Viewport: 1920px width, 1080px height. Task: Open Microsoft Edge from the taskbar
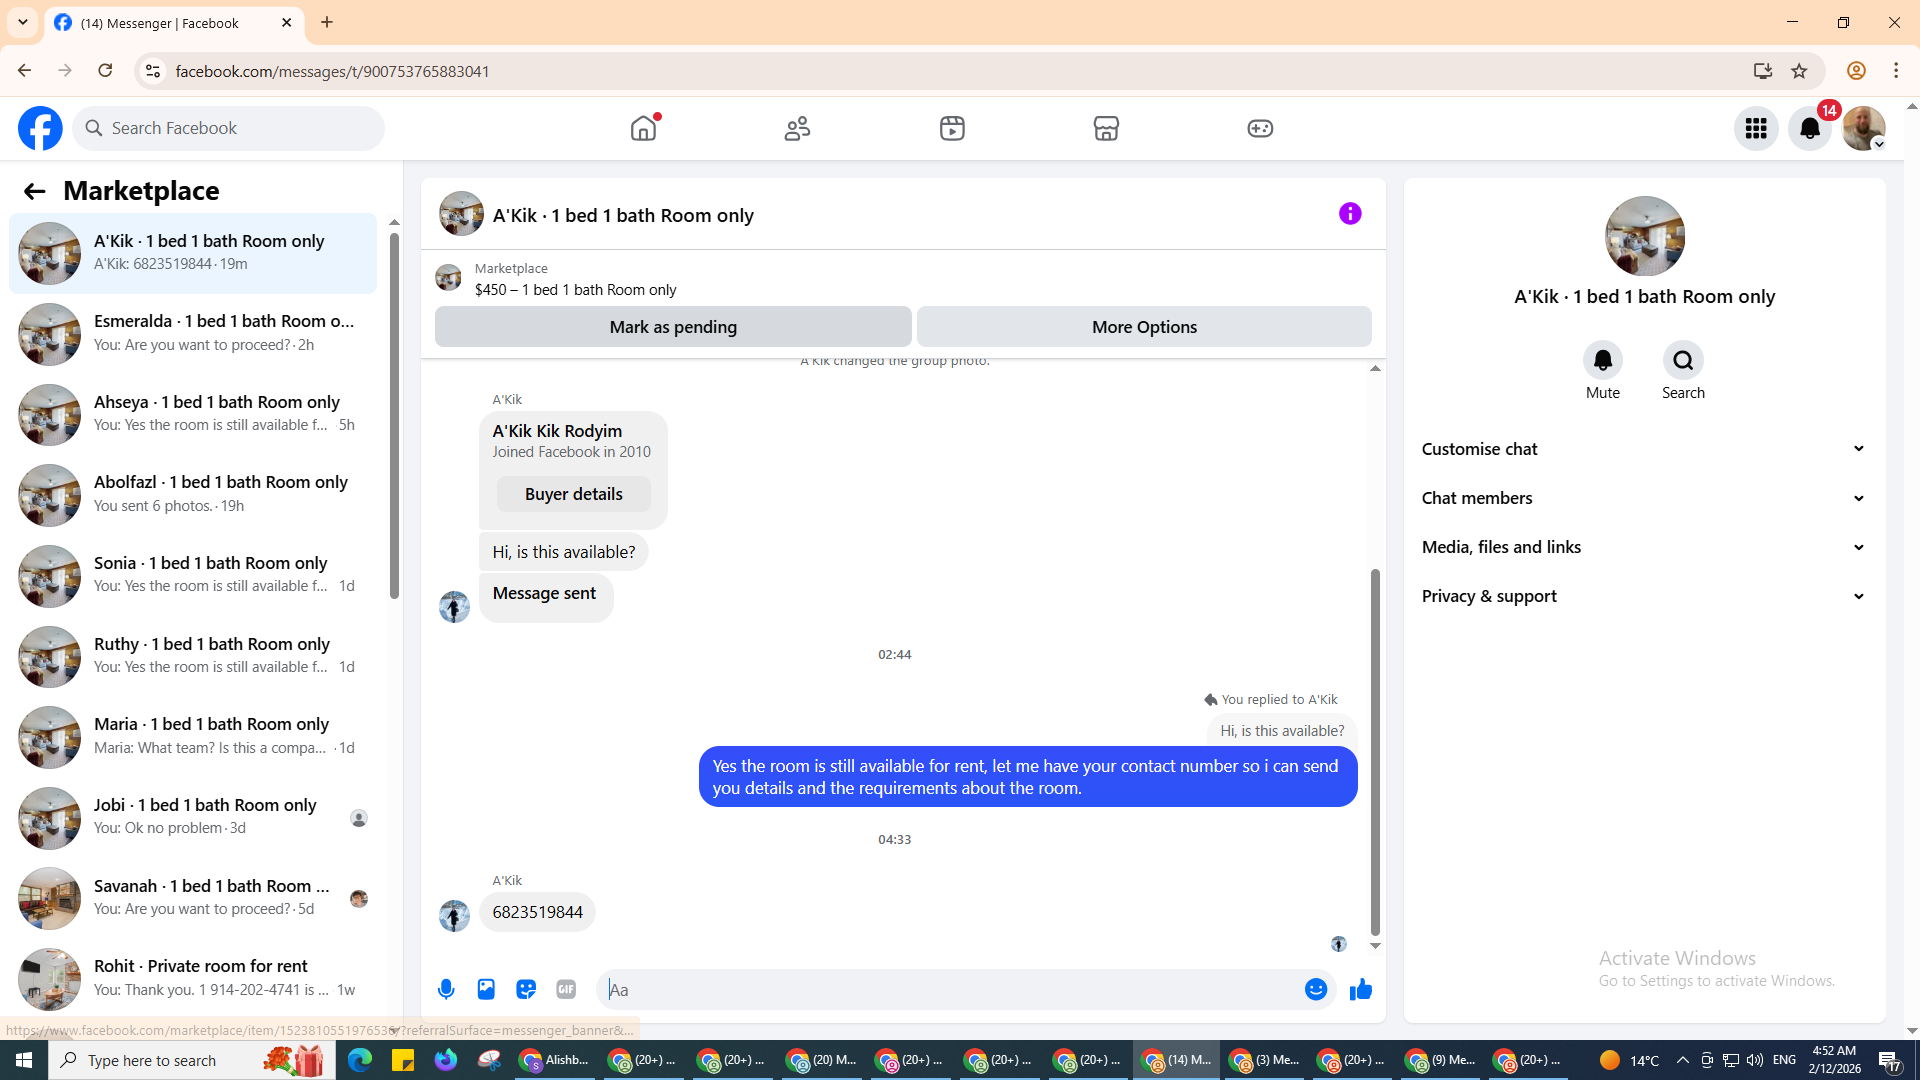[359, 1060]
